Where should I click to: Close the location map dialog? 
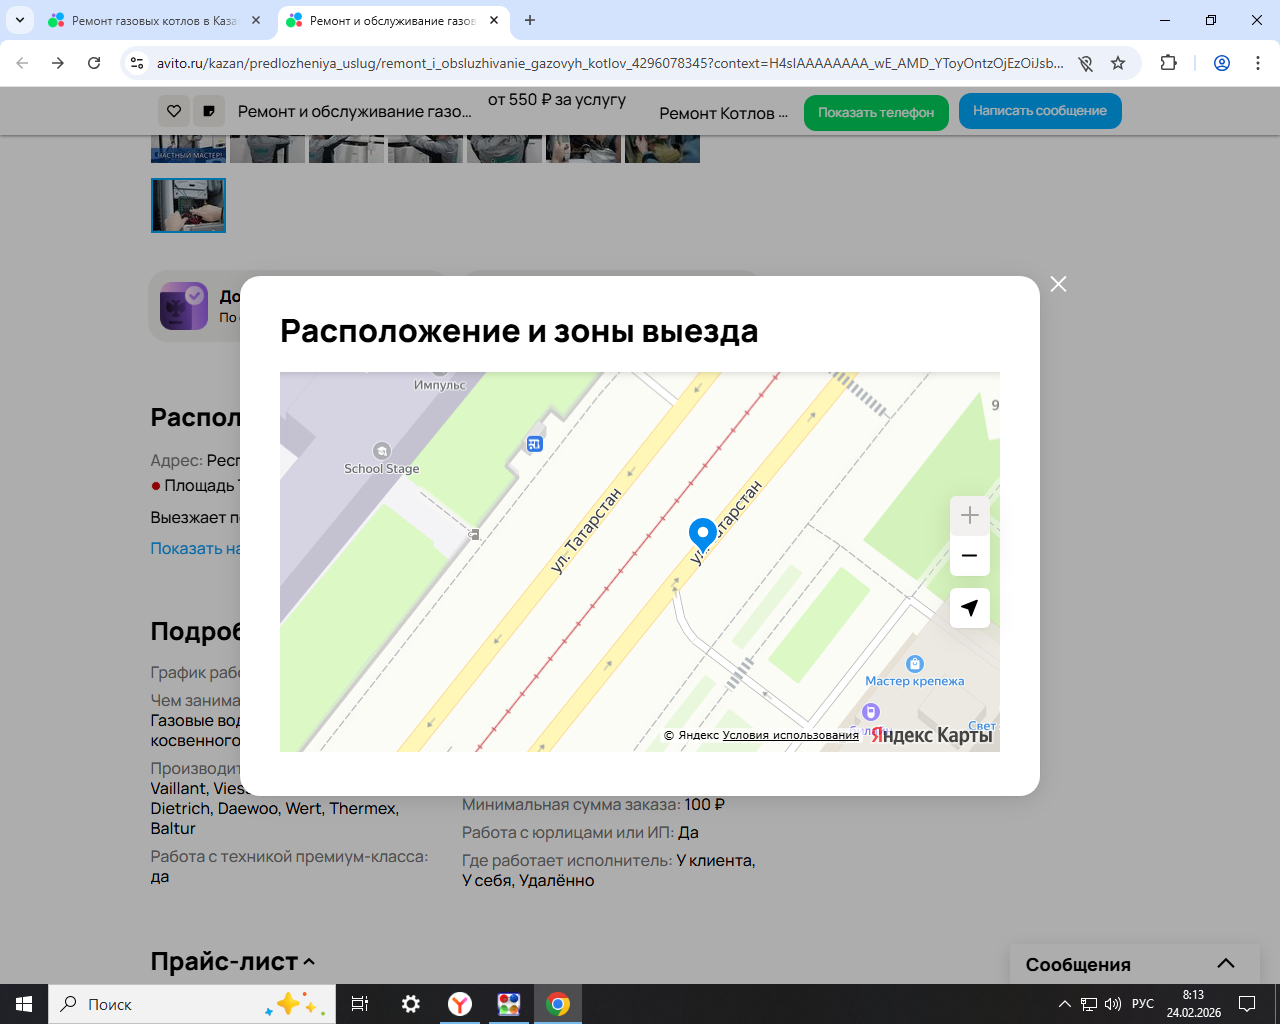[x=1058, y=284]
